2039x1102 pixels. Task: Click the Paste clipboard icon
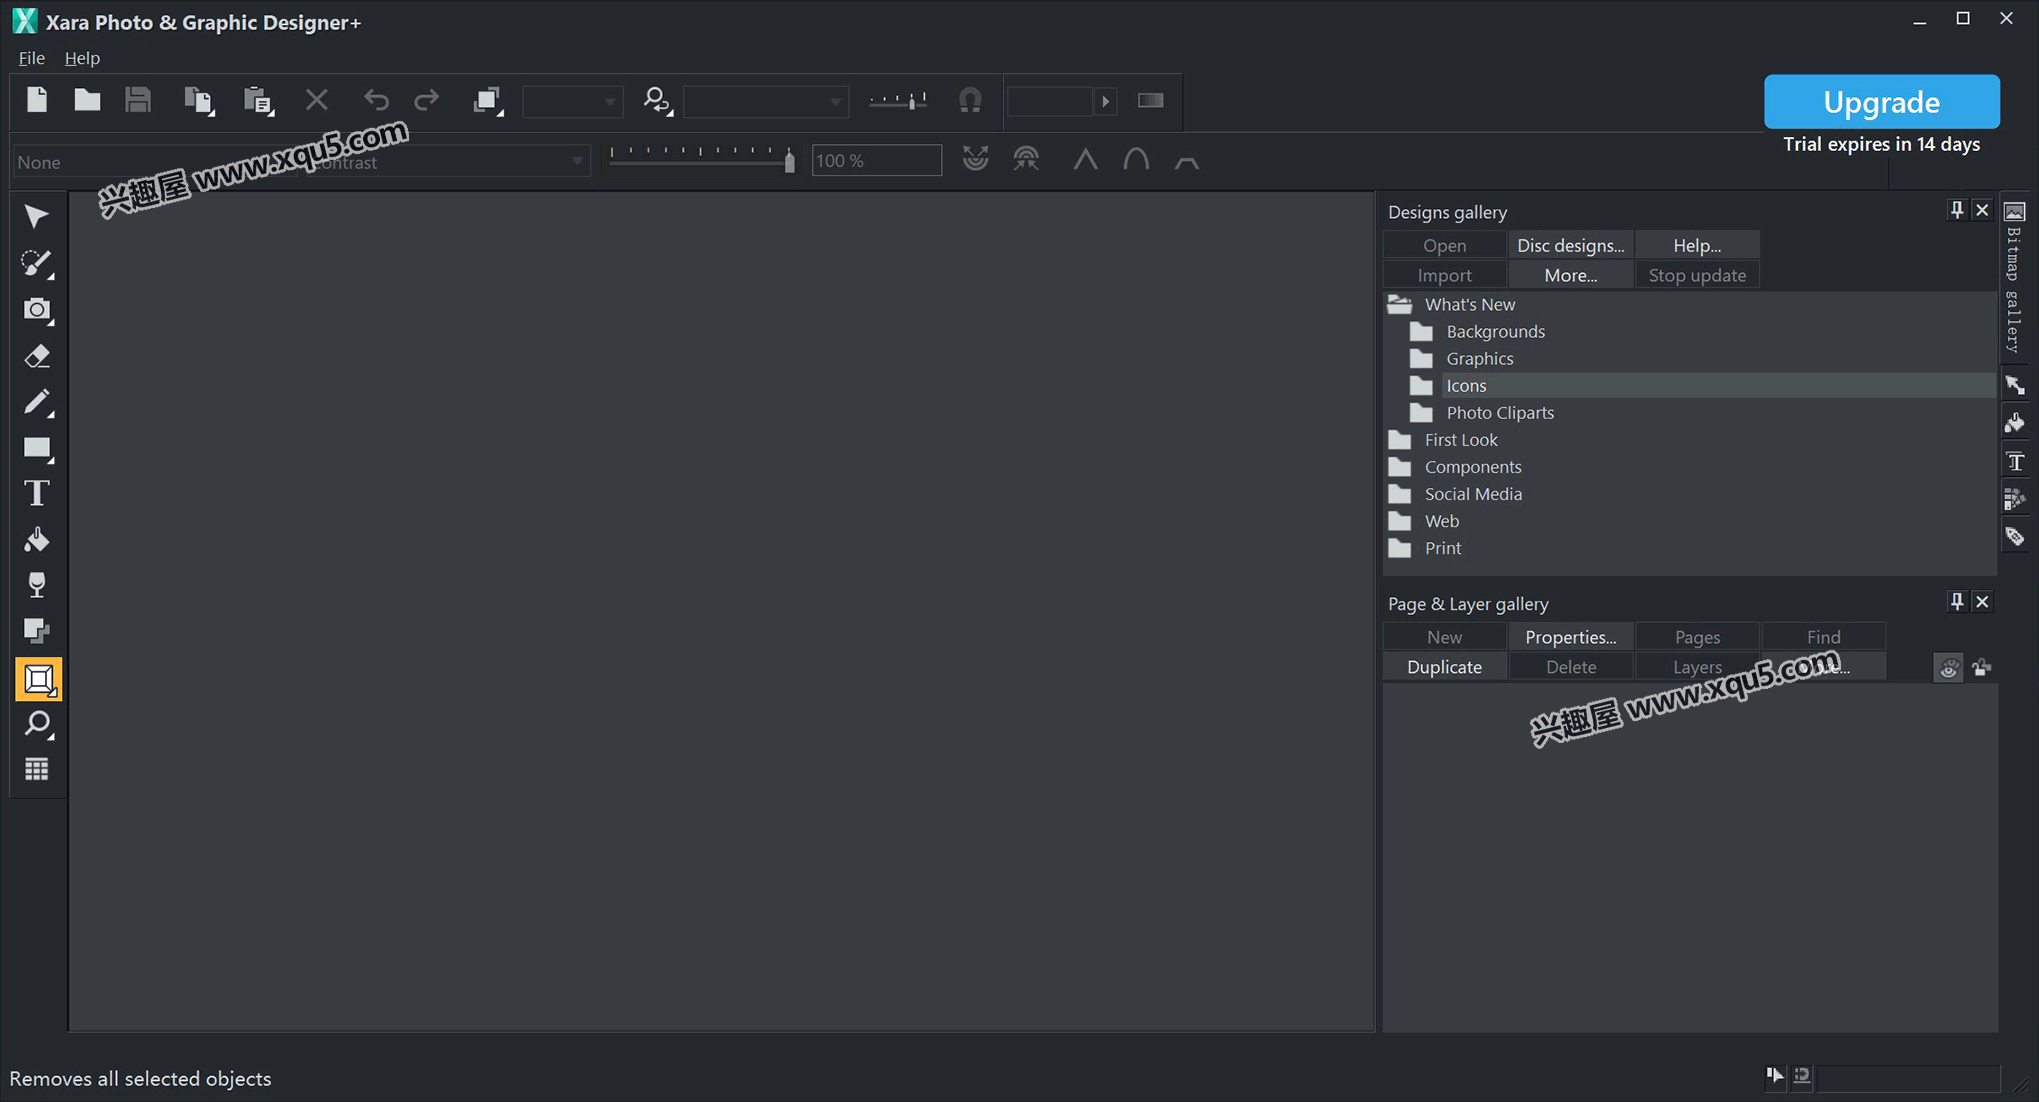coord(258,101)
